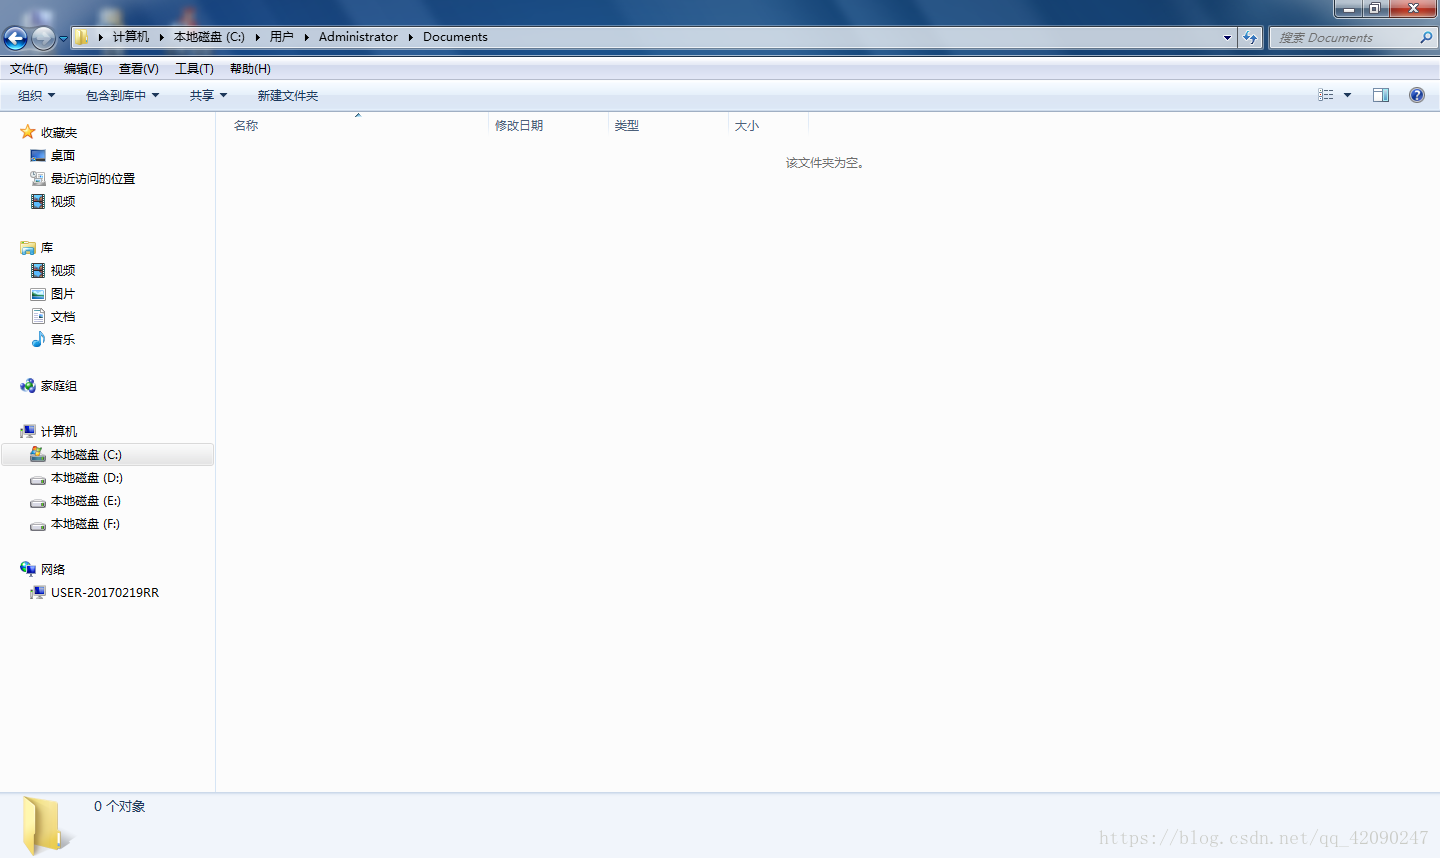1440x858 pixels.
Task: Click the 文档 document icon
Action: (38, 316)
